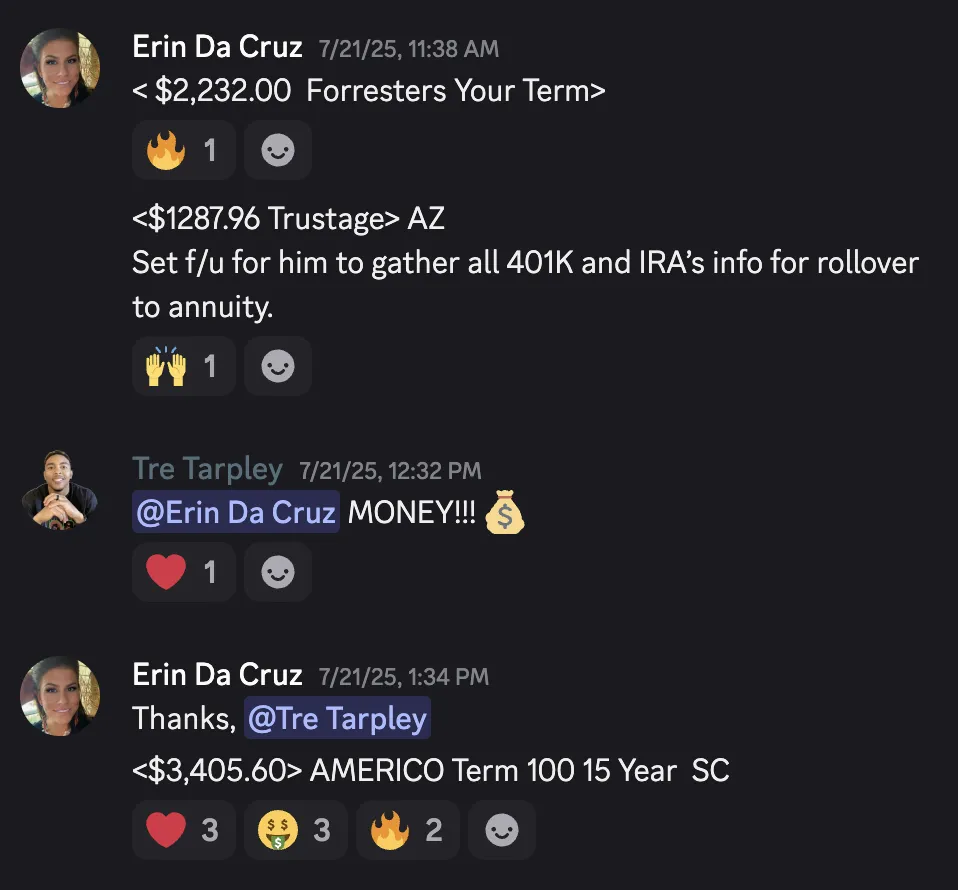Add reaction to the AMERICO Term 100 message
This screenshot has height=890, width=958.
click(x=502, y=830)
